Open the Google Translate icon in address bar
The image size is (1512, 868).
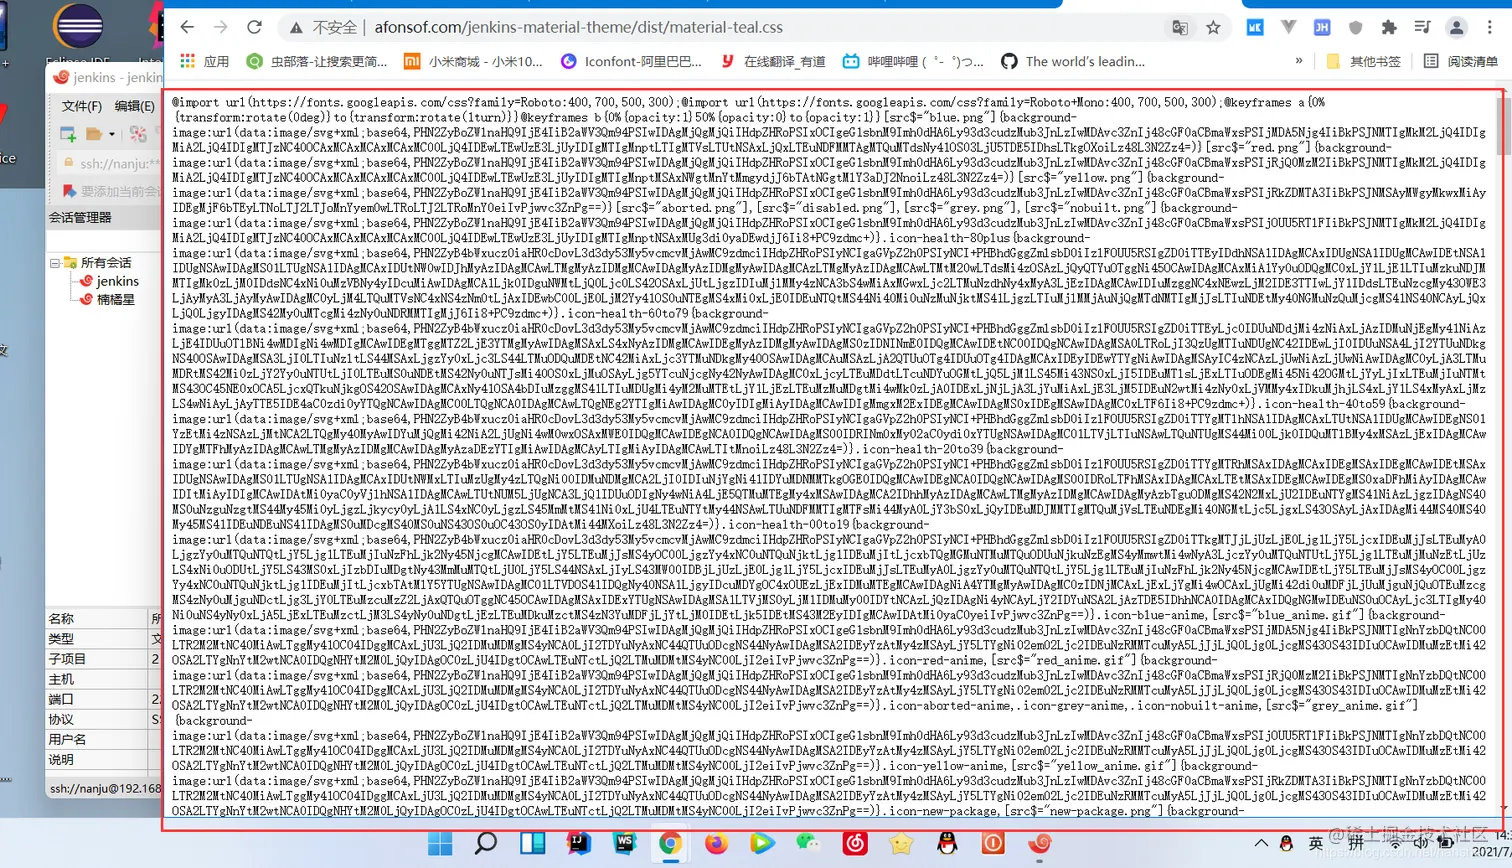click(x=1181, y=27)
